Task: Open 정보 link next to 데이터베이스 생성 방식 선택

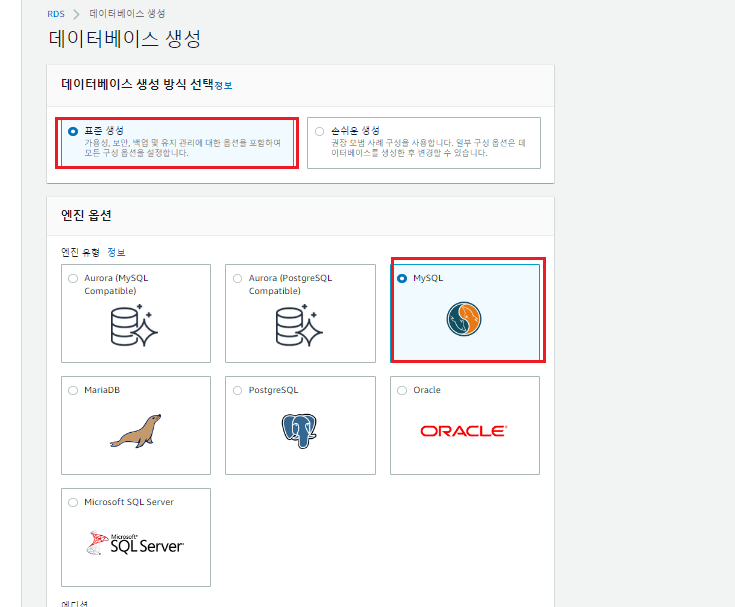Action: (x=223, y=85)
